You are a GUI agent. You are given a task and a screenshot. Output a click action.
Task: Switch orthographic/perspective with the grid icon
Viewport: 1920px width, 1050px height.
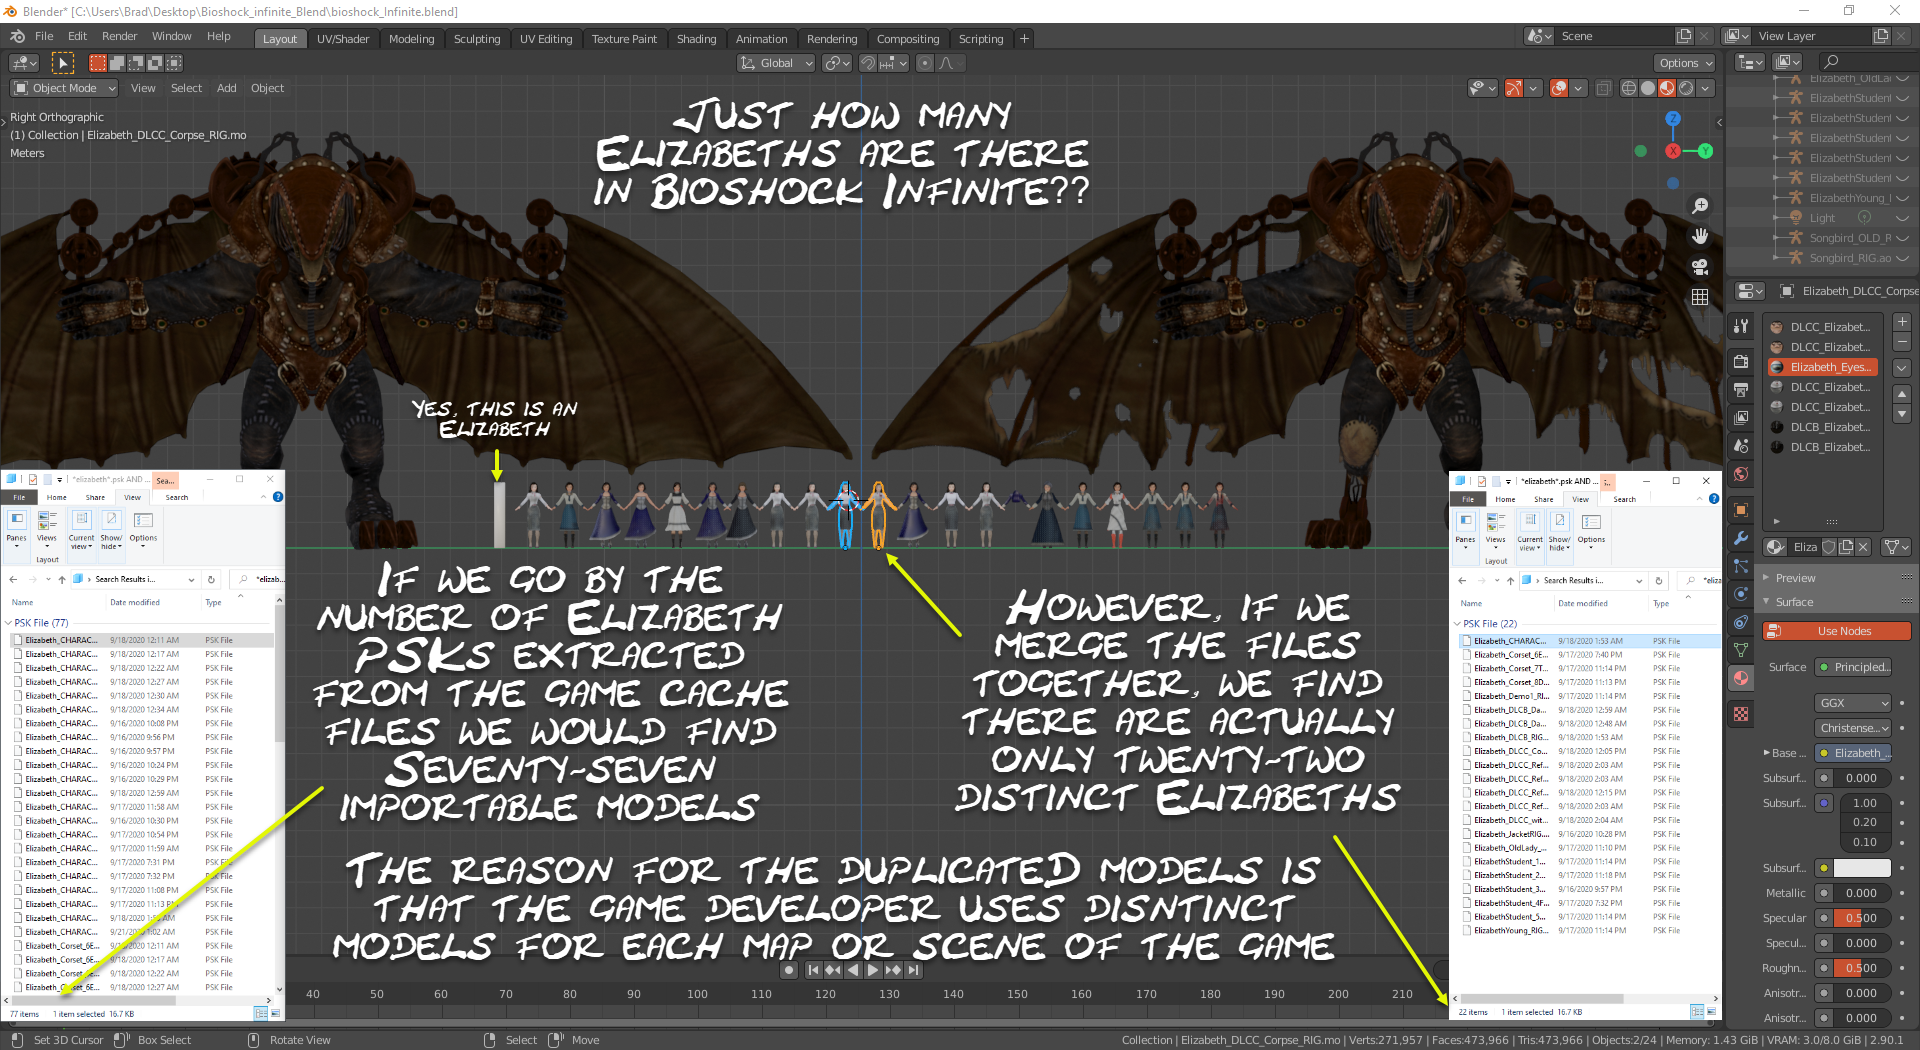pos(1700,297)
